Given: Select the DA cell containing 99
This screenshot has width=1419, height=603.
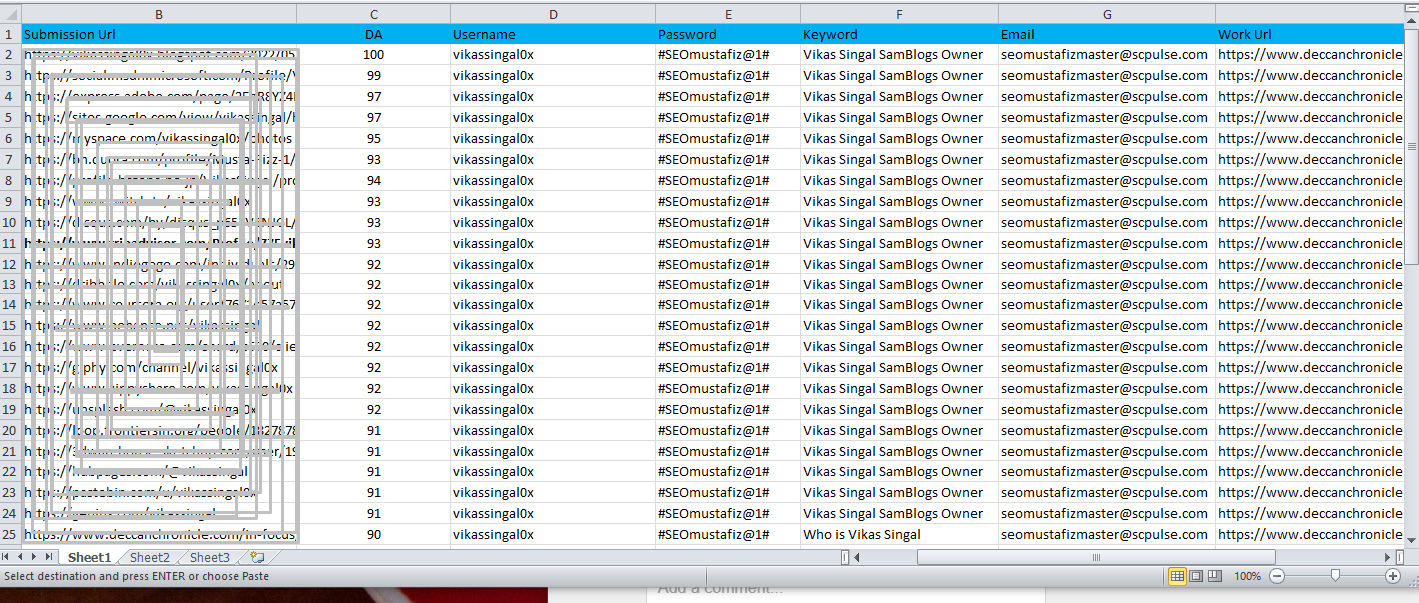Looking at the screenshot, I should 374,75.
